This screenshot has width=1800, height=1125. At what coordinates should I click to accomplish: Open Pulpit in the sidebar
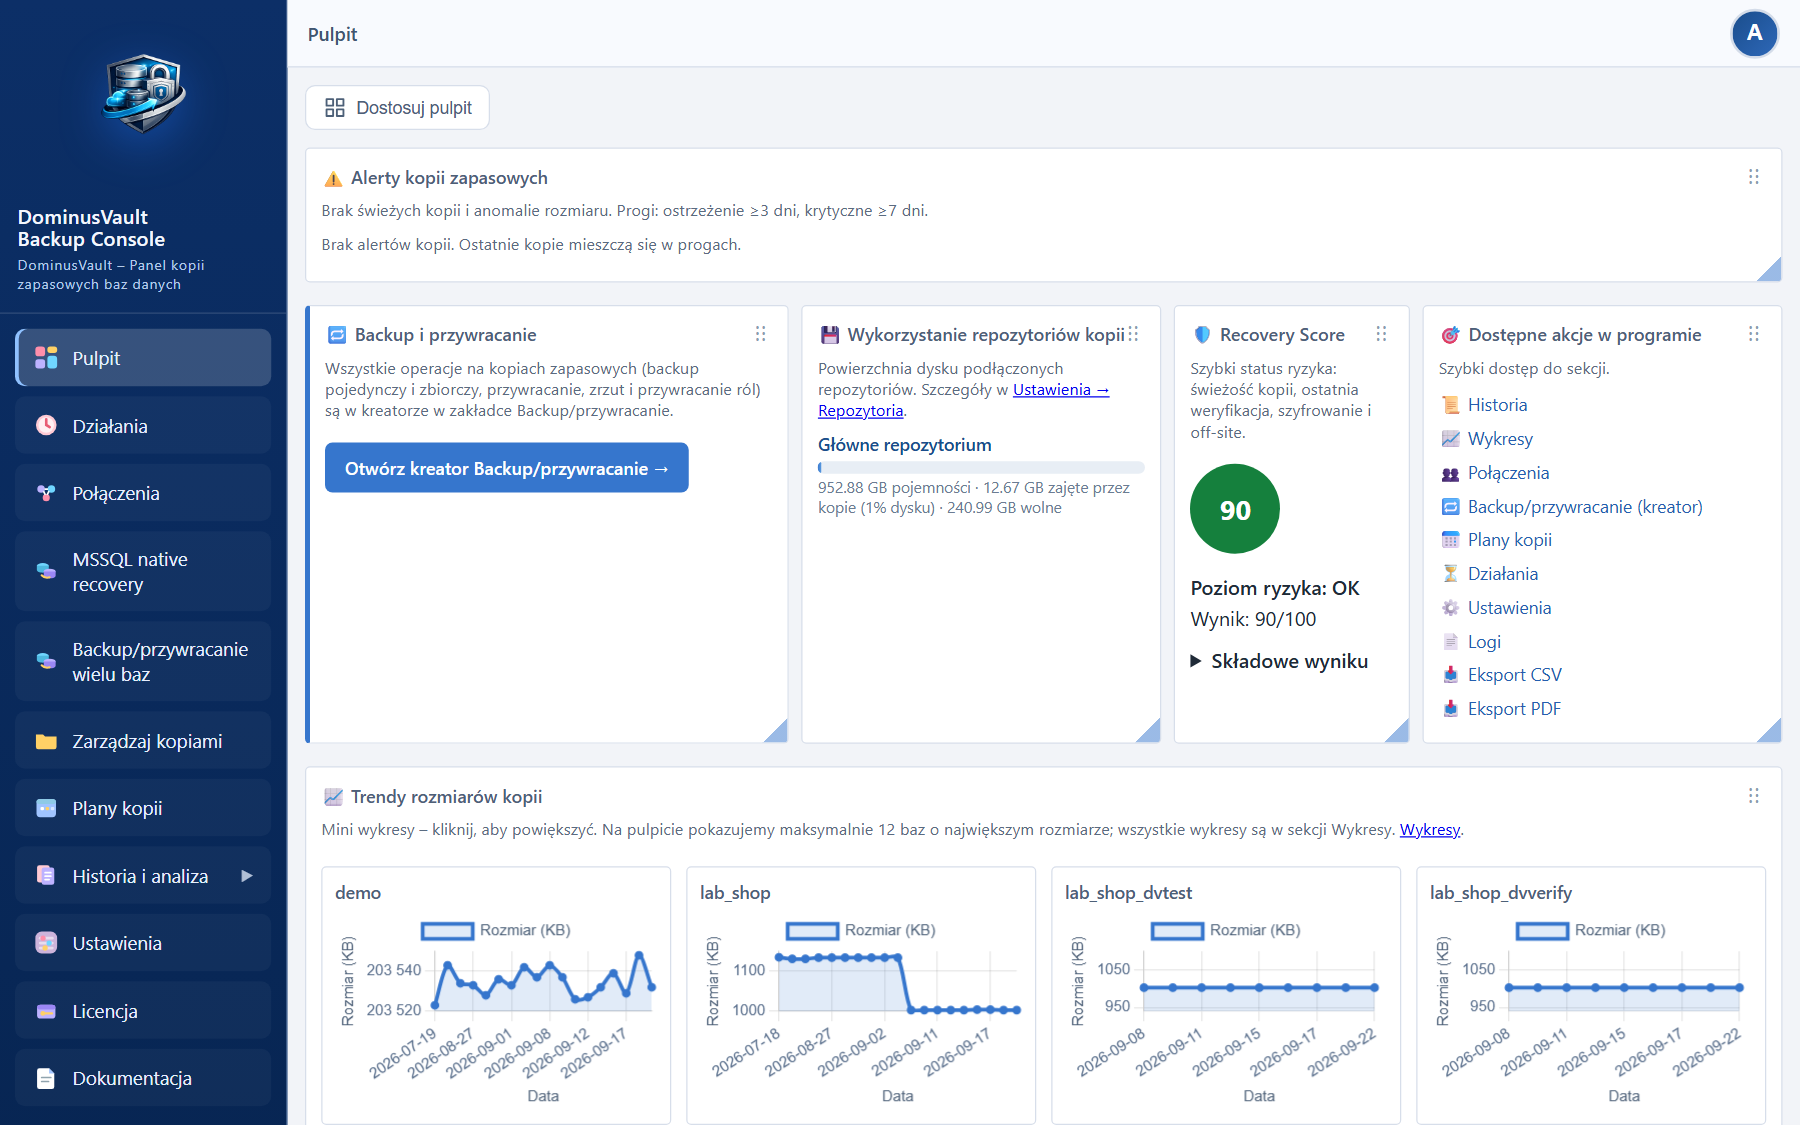pos(143,358)
